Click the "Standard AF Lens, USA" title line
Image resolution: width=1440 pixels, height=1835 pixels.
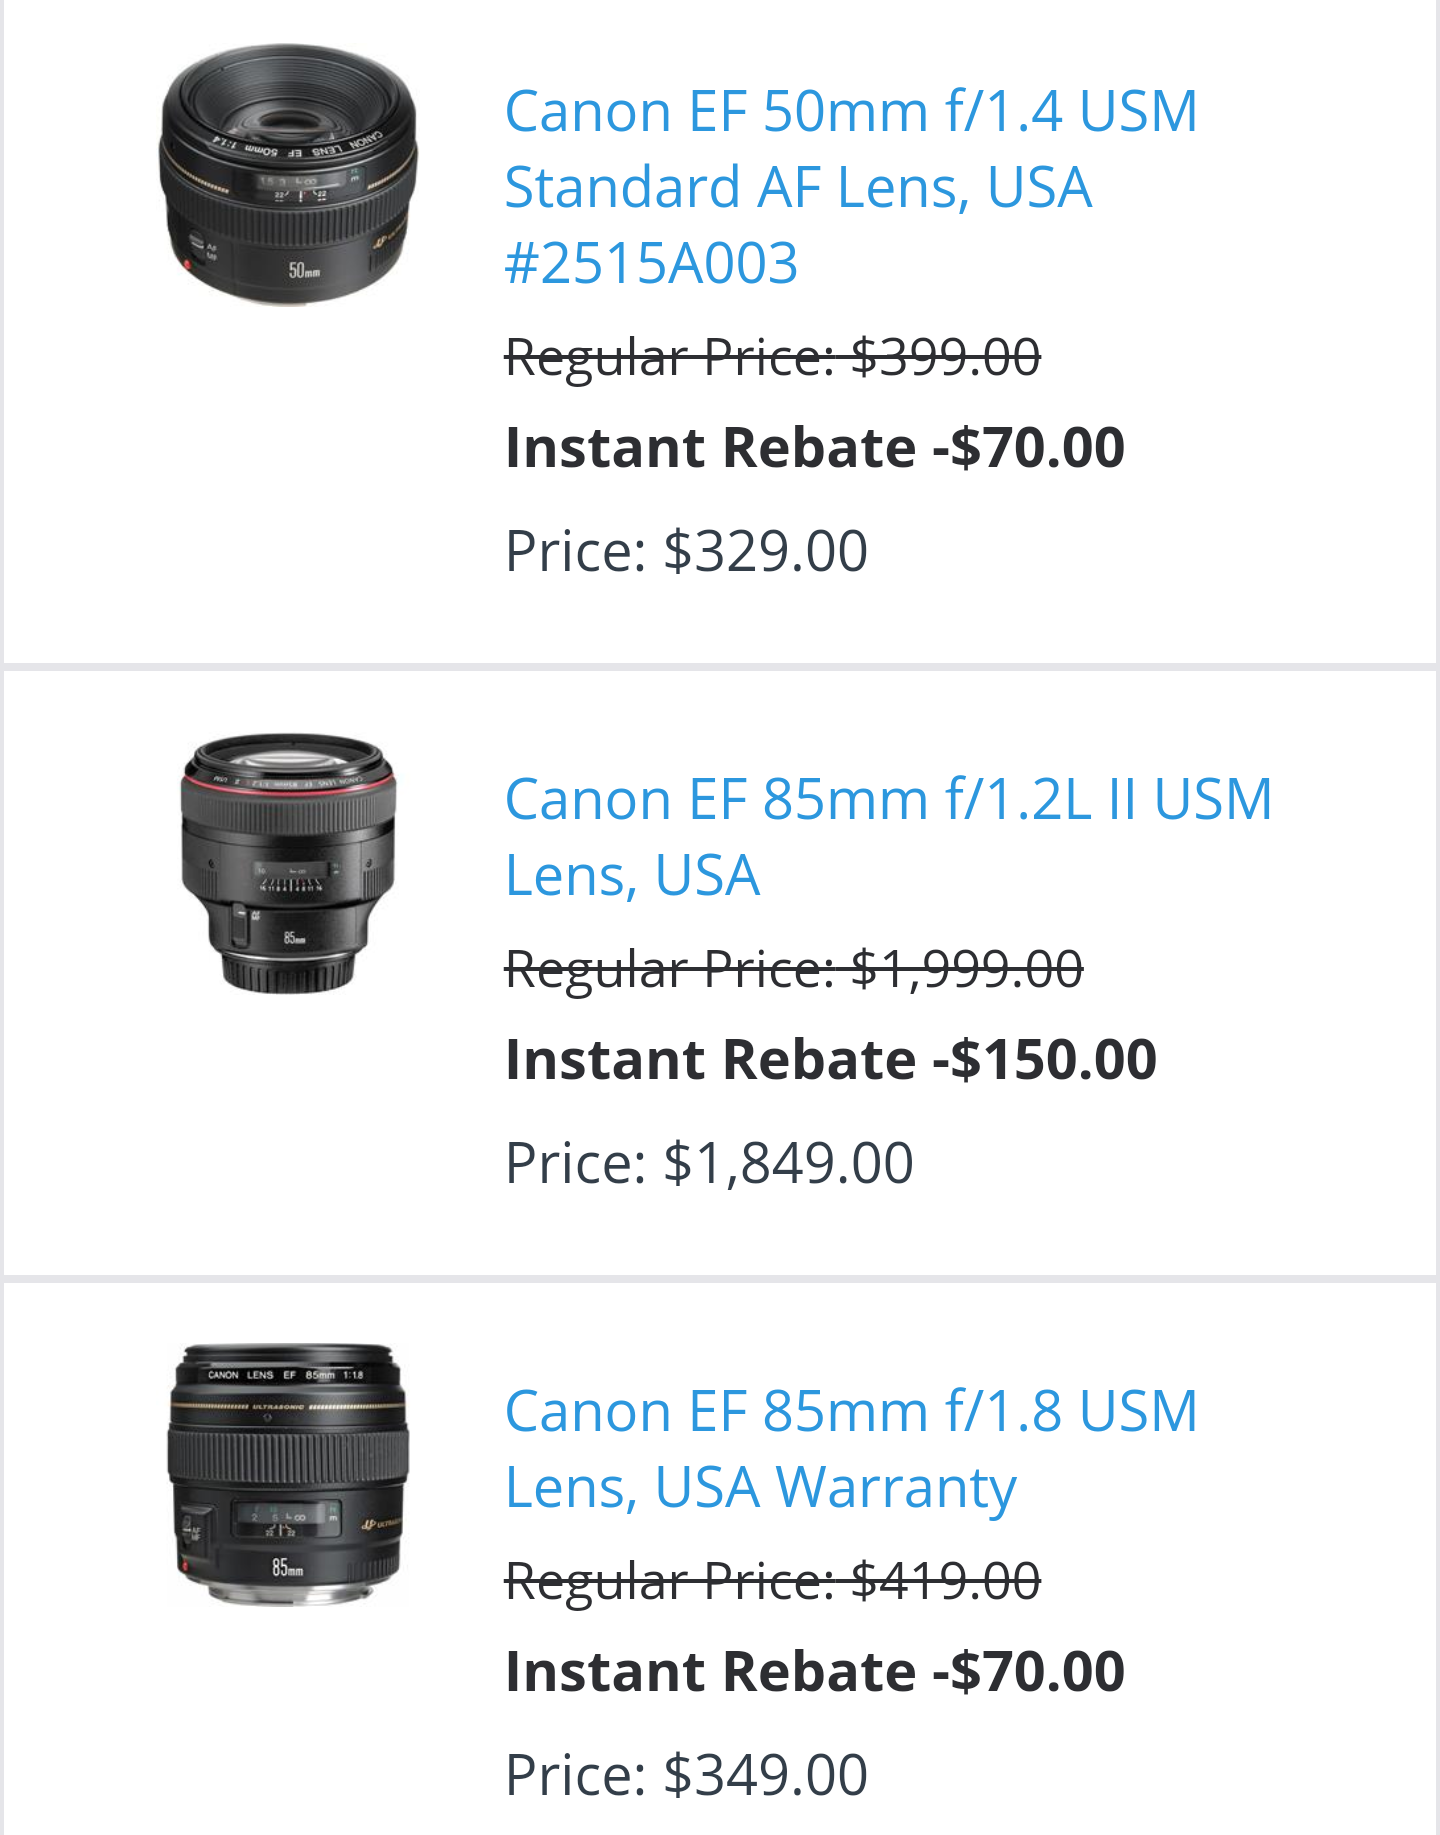(x=797, y=188)
